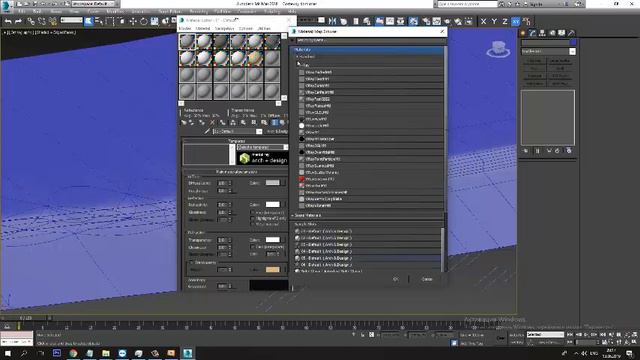The image size is (640, 360).
Task: Open Material menu in Material Editor
Action: pos(203,29)
